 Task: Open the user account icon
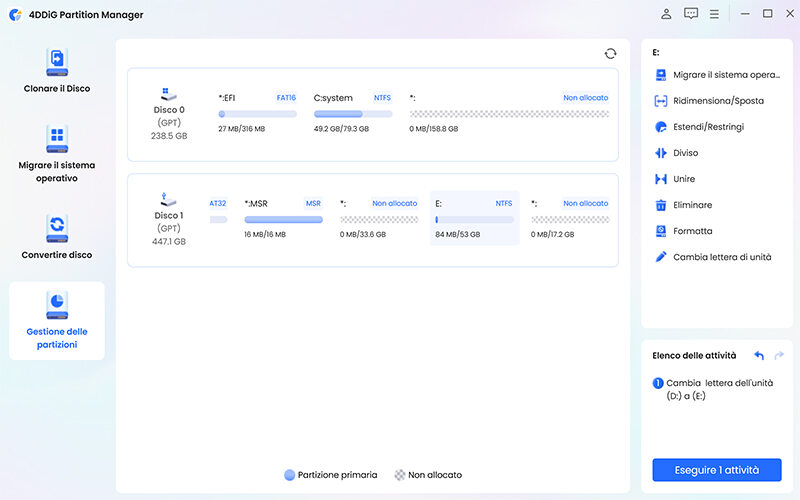point(667,14)
